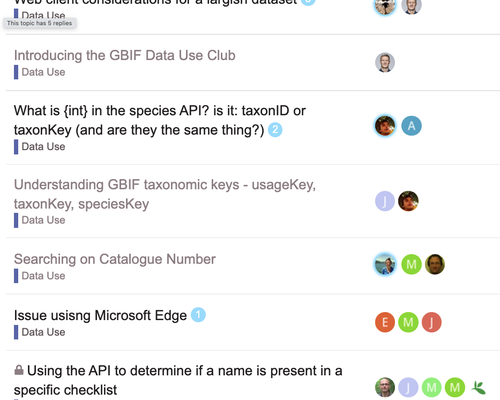The width and height of the screenshot is (500, 400).
Task: Open topic about {int} in the species API
Action: pos(160,120)
